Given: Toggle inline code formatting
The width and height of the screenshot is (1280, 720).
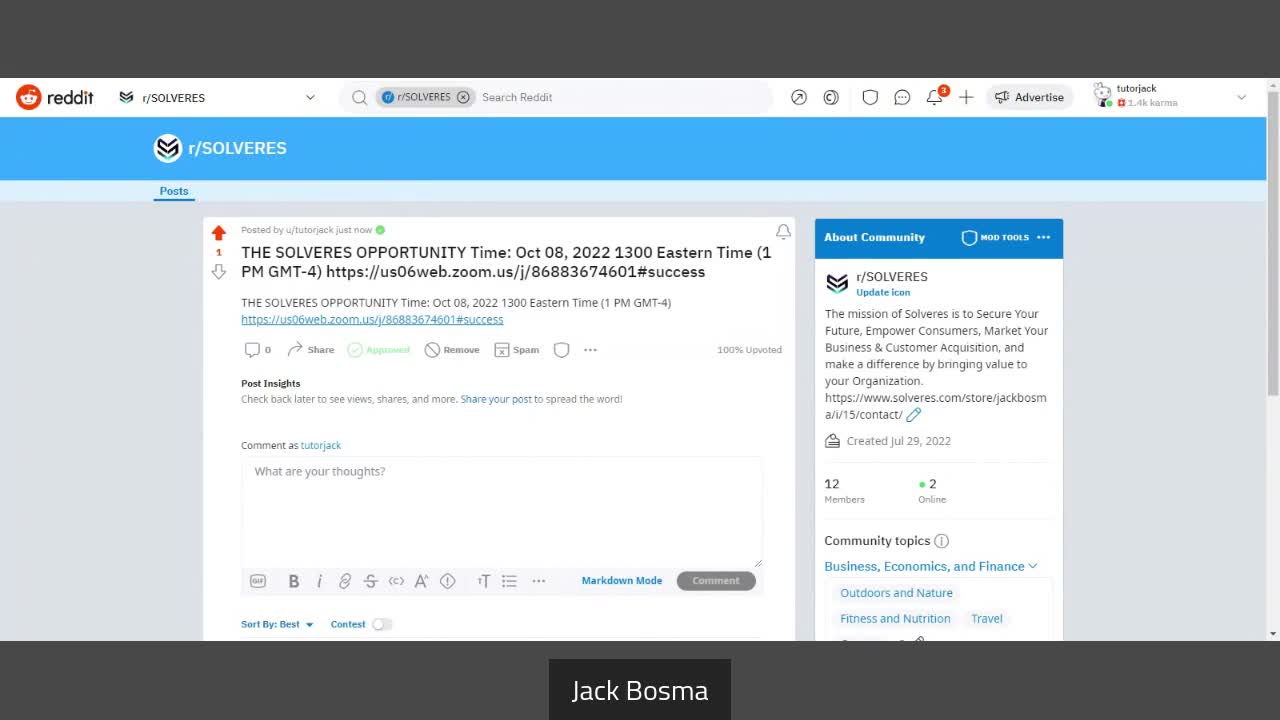Looking at the screenshot, I should pyautogui.click(x=396, y=581).
